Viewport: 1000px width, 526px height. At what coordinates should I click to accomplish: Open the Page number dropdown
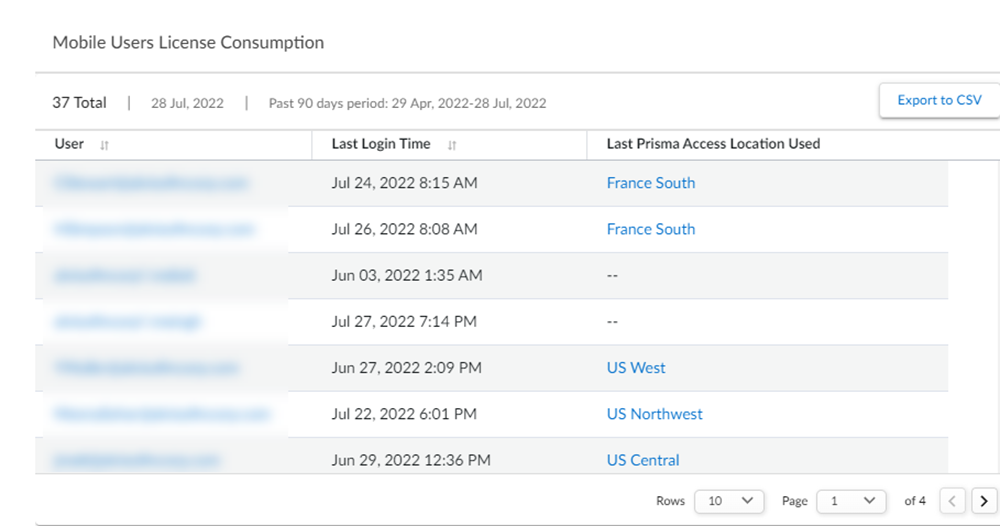pyautogui.click(x=852, y=501)
